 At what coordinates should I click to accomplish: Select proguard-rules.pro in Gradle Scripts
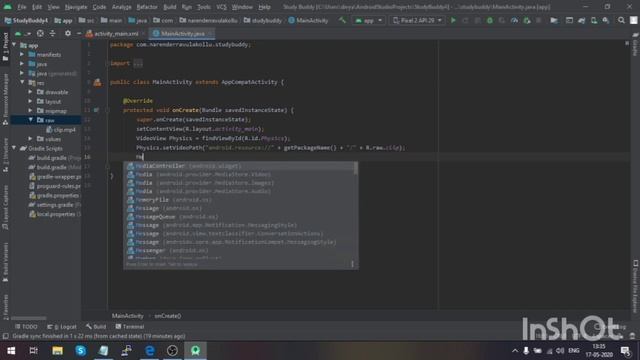click(54, 186)
